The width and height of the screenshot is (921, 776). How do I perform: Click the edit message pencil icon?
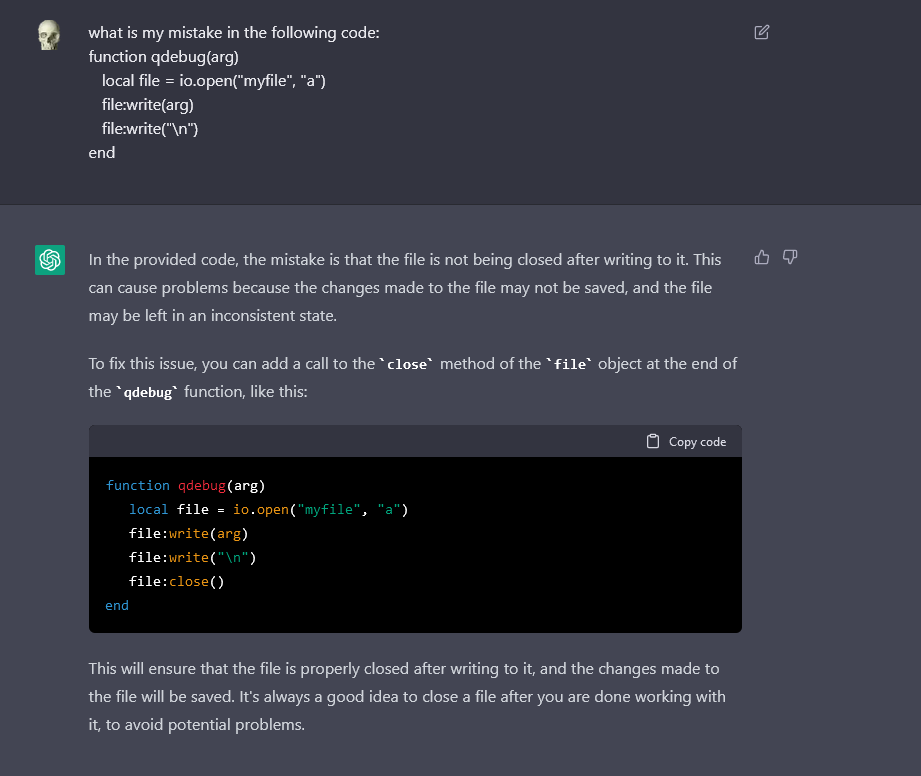point(761,32)
